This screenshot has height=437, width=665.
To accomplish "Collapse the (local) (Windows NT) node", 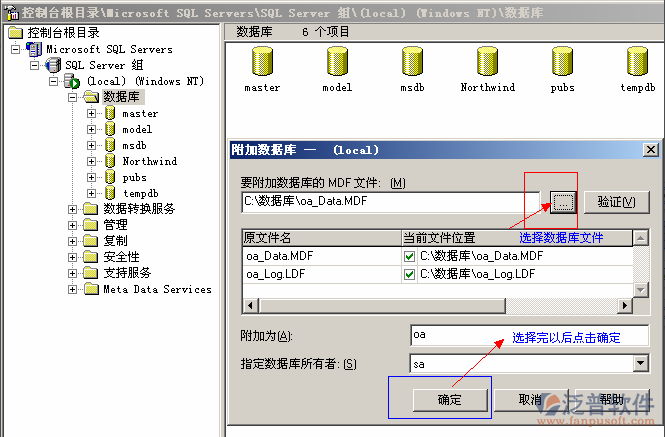I will pos(53,81).
